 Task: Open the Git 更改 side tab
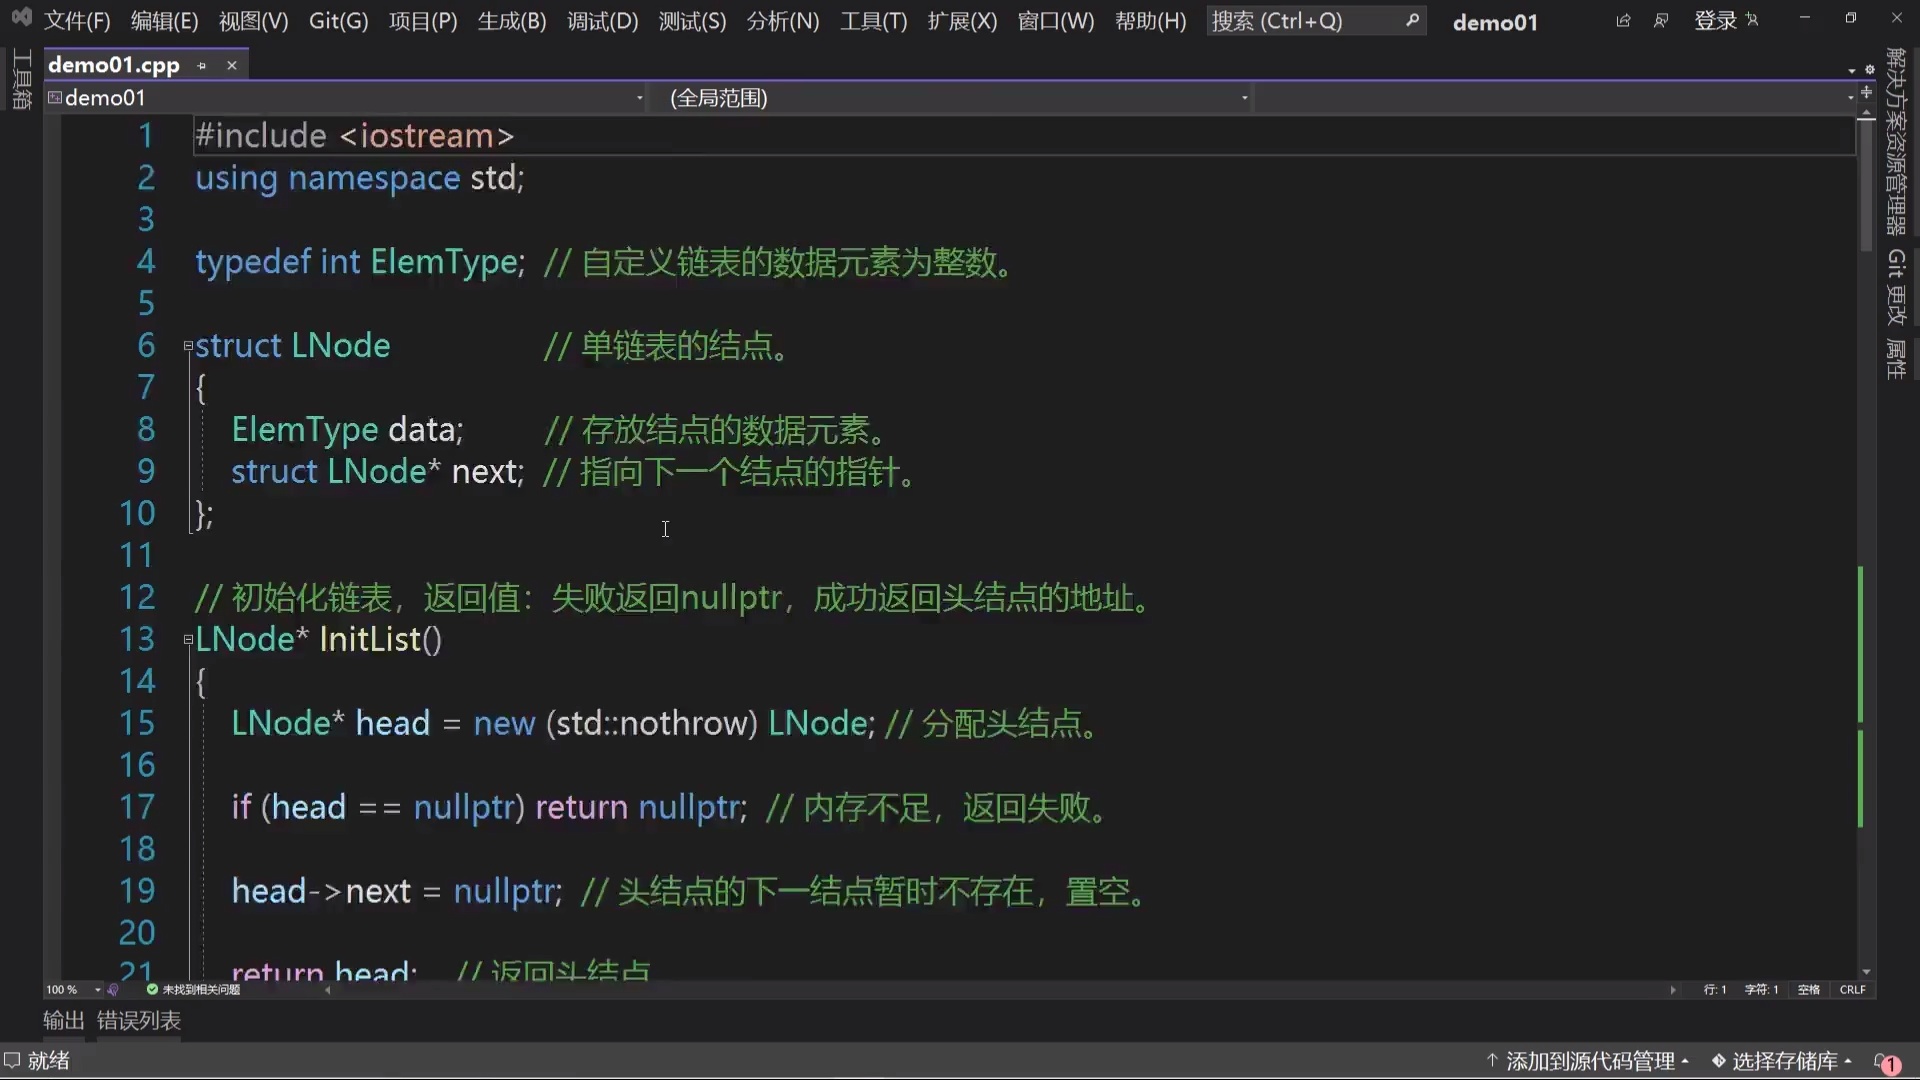[1896, 287]
